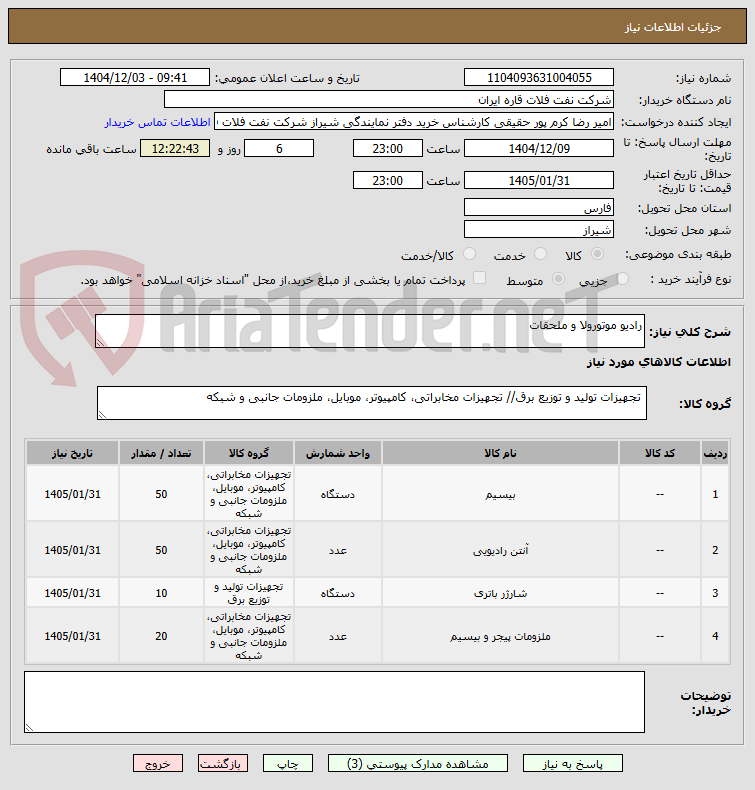
Task: Click the 'ملزومات پیجر و بیسیم' item cell
Action: click(x=500, y=636)
